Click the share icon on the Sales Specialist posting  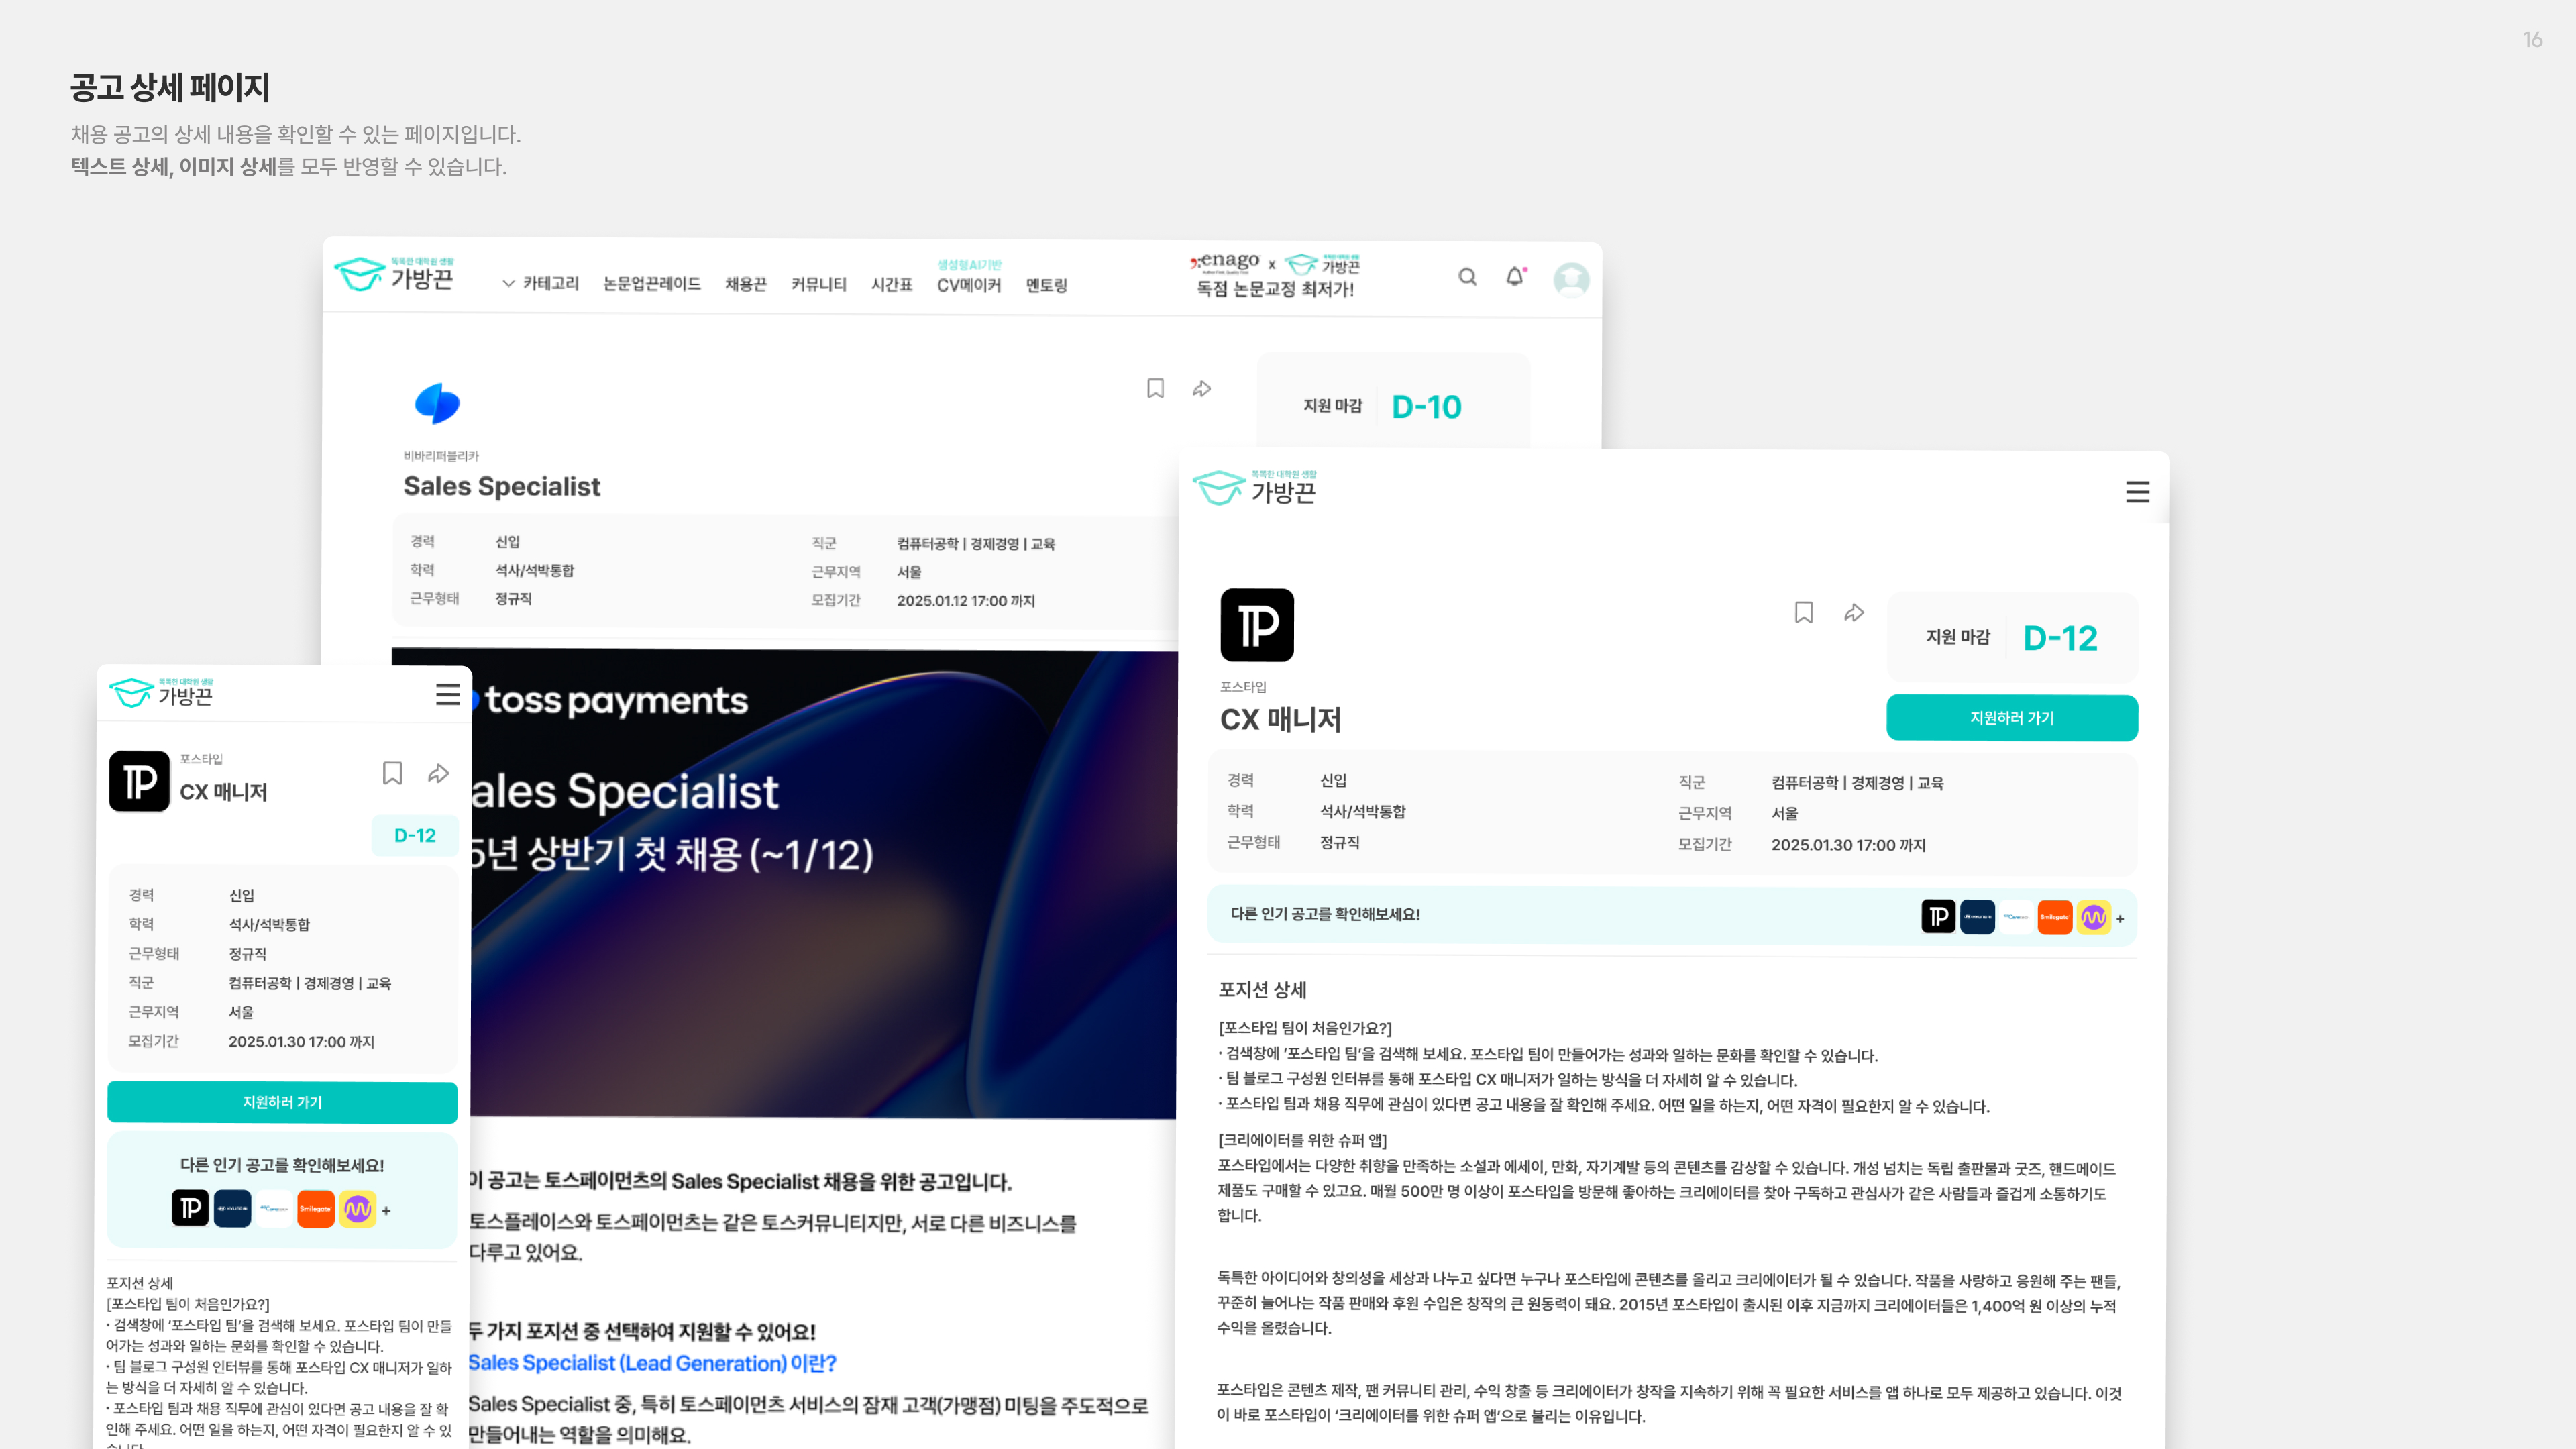(1202, 389)
